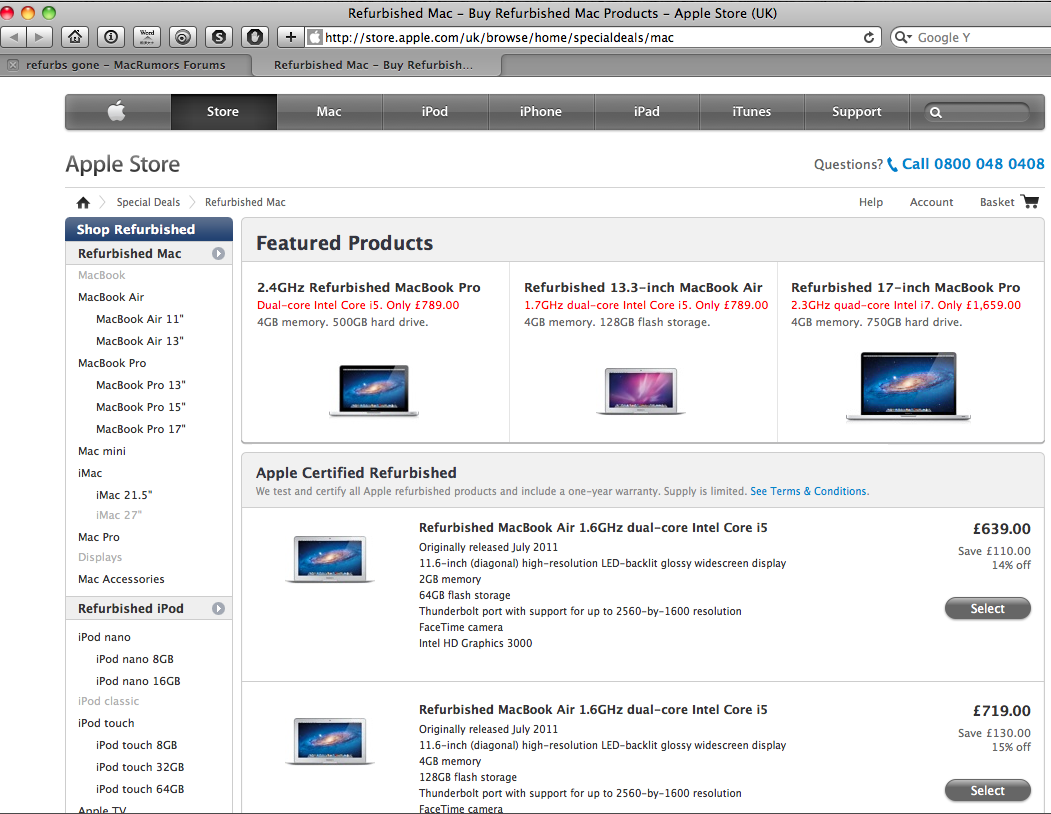Select MacBook Pro 17" in the sidebar

(x=141, y=429)
